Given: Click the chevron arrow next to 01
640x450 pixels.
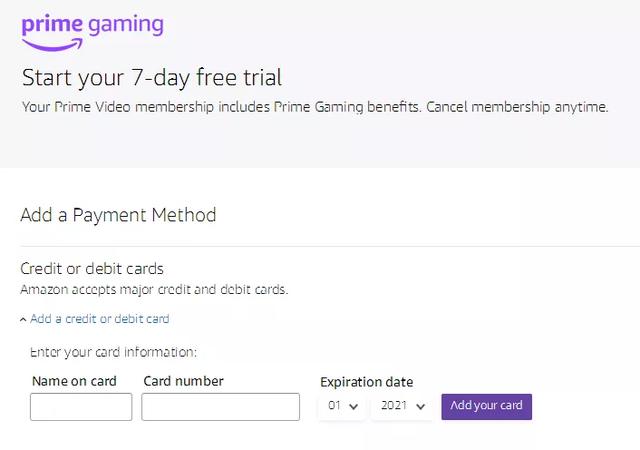Looking at the screenshot, I should coord(354,407).
